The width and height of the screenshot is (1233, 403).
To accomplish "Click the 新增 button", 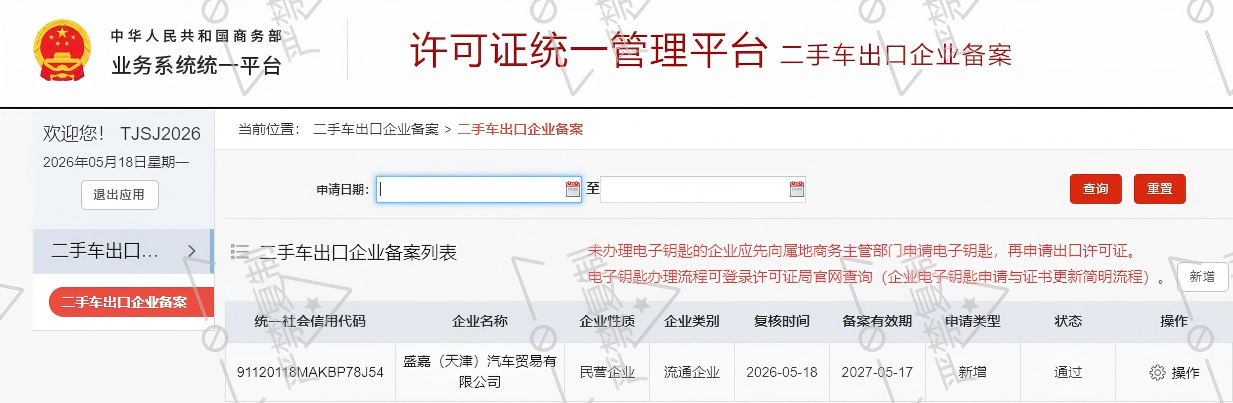I will tap(1203, 277).
